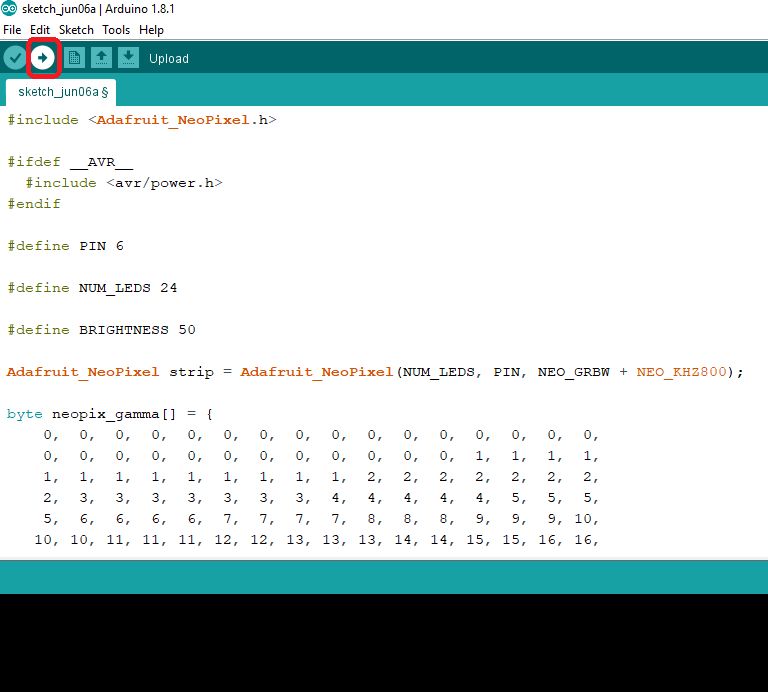
Task: Click the Adafruit_NeoPixel.h include line
Action: click(142, 120)
